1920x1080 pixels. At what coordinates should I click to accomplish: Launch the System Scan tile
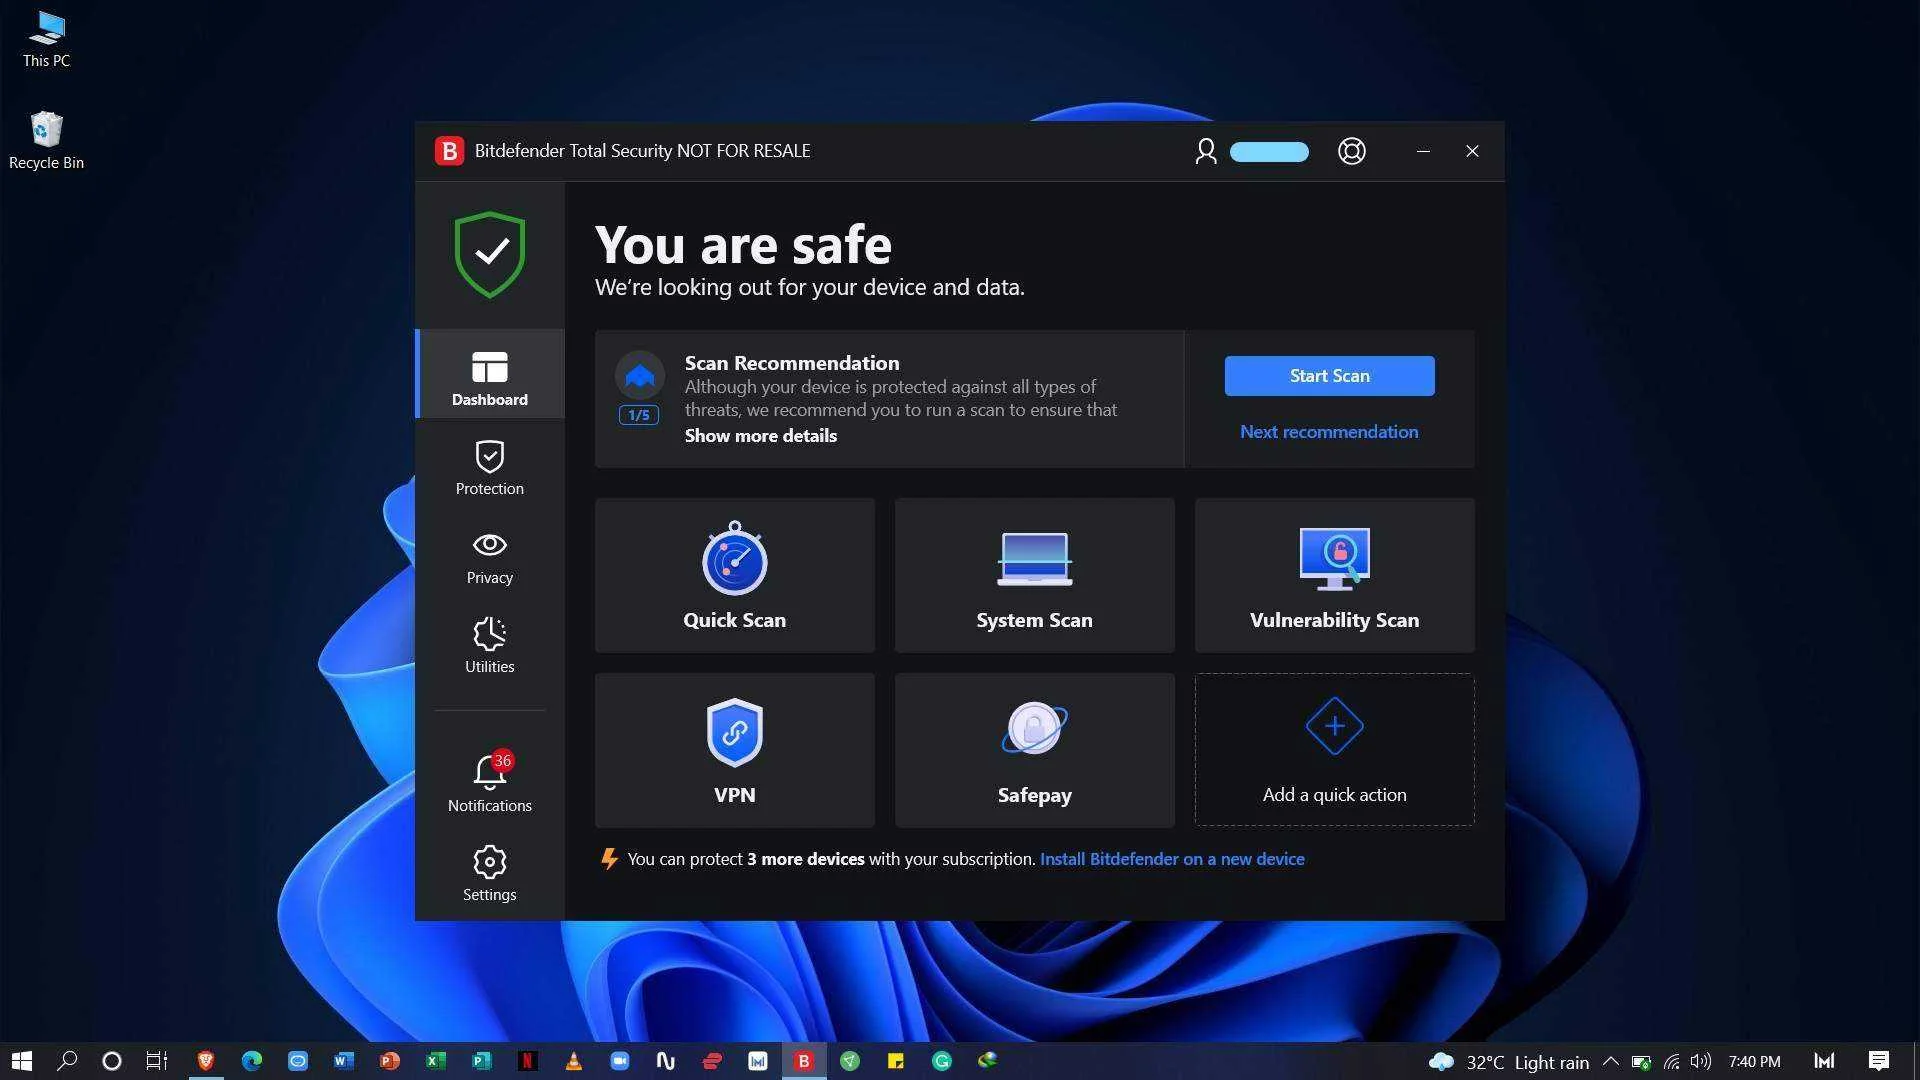(x=1035, y=576)
